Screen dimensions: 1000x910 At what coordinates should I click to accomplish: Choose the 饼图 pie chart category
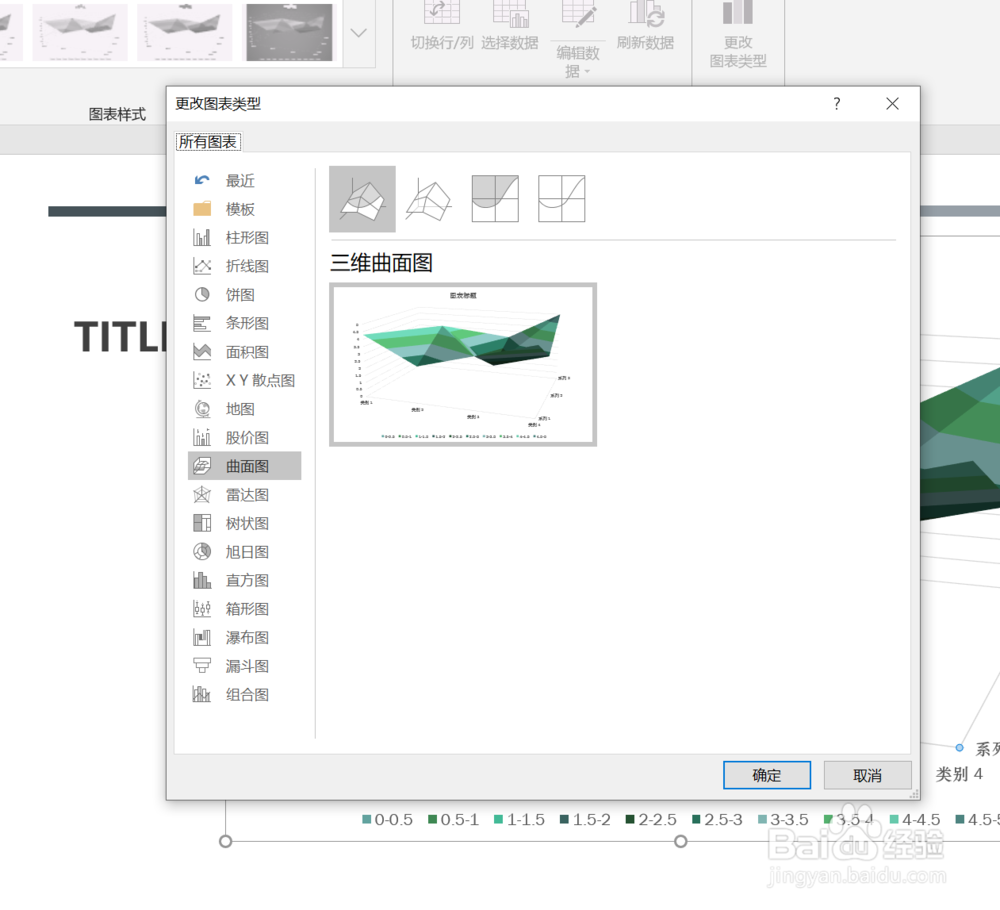[x=244, y=295]
